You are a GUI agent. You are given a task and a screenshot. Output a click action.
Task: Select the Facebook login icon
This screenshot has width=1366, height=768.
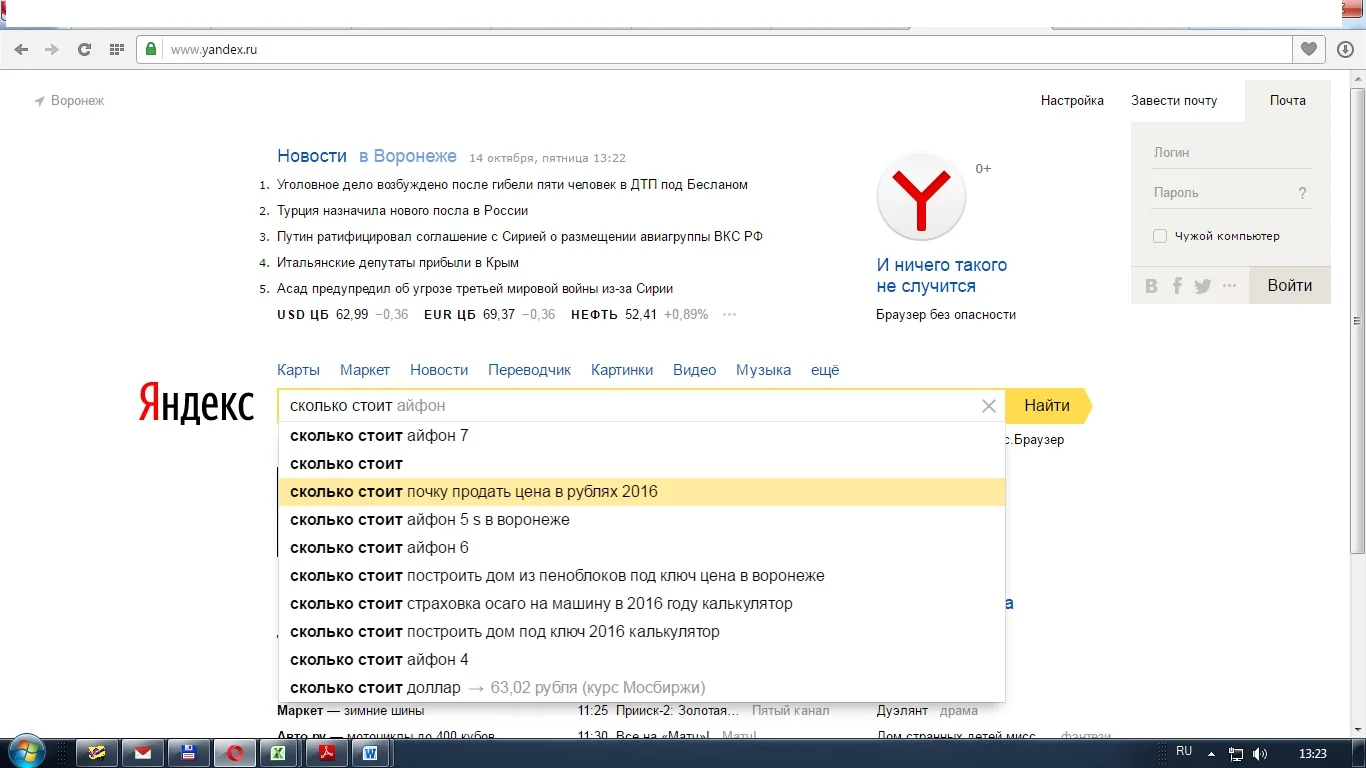1177,285
